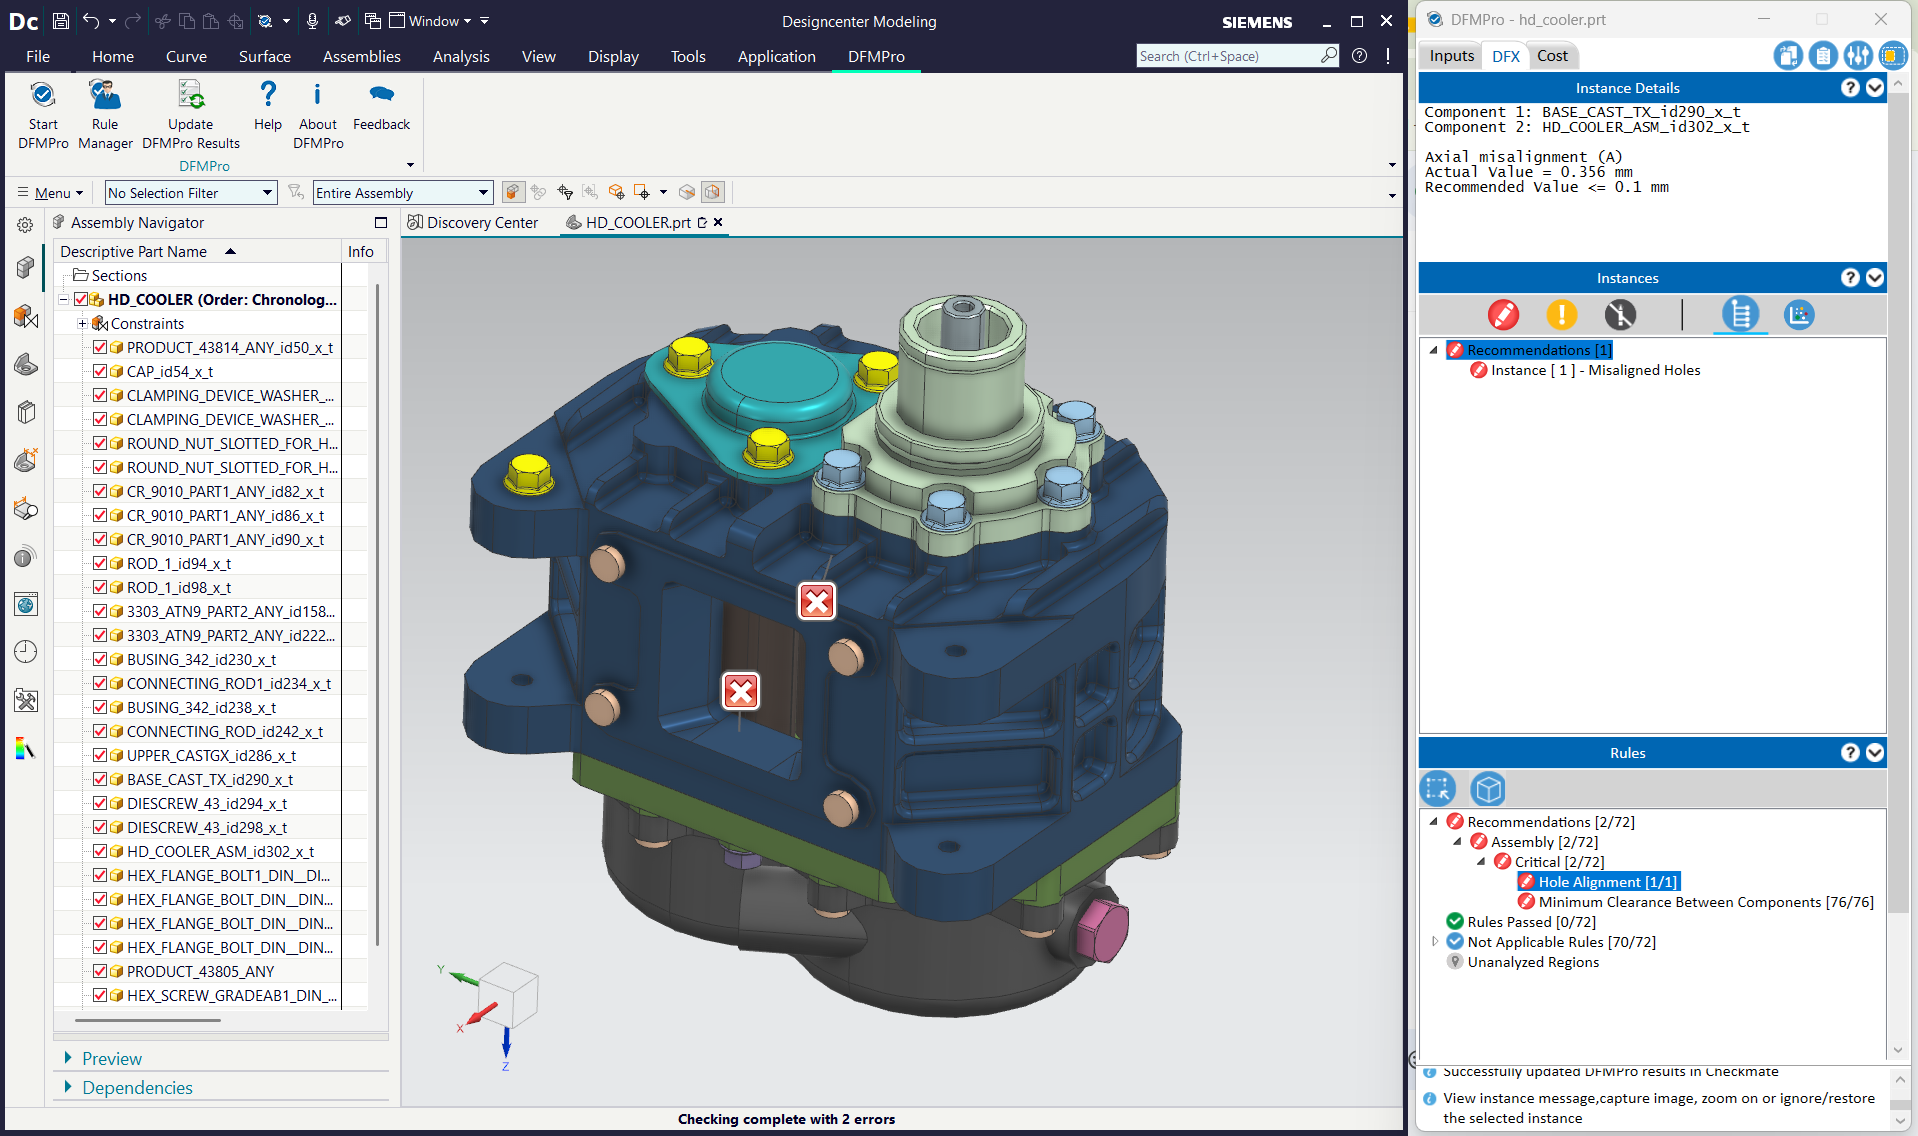Open the History clock sidebar icon
This screenshot has height=1136, width=1918.
pos(26,652)
